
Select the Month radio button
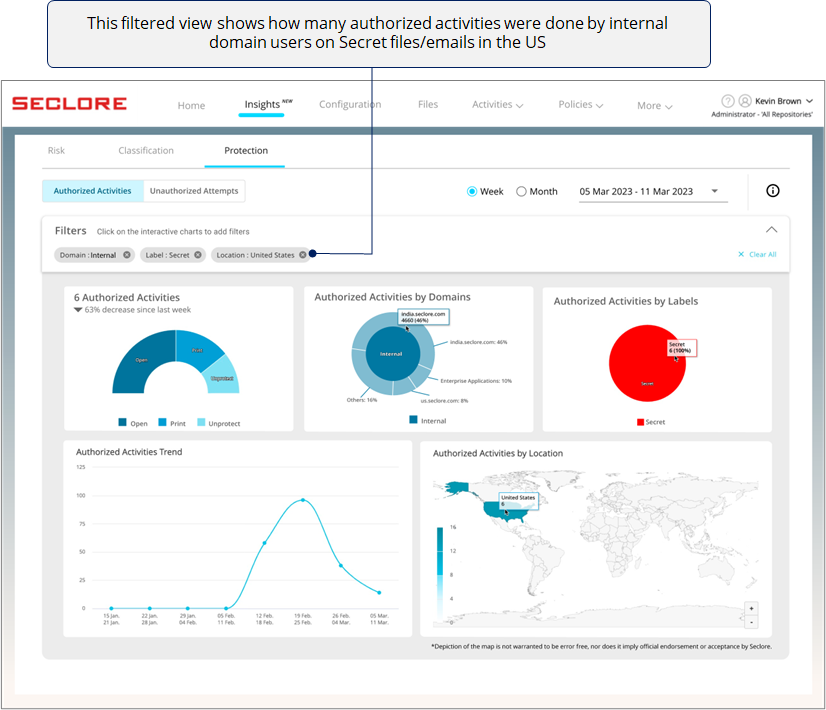tap(521, 191)
